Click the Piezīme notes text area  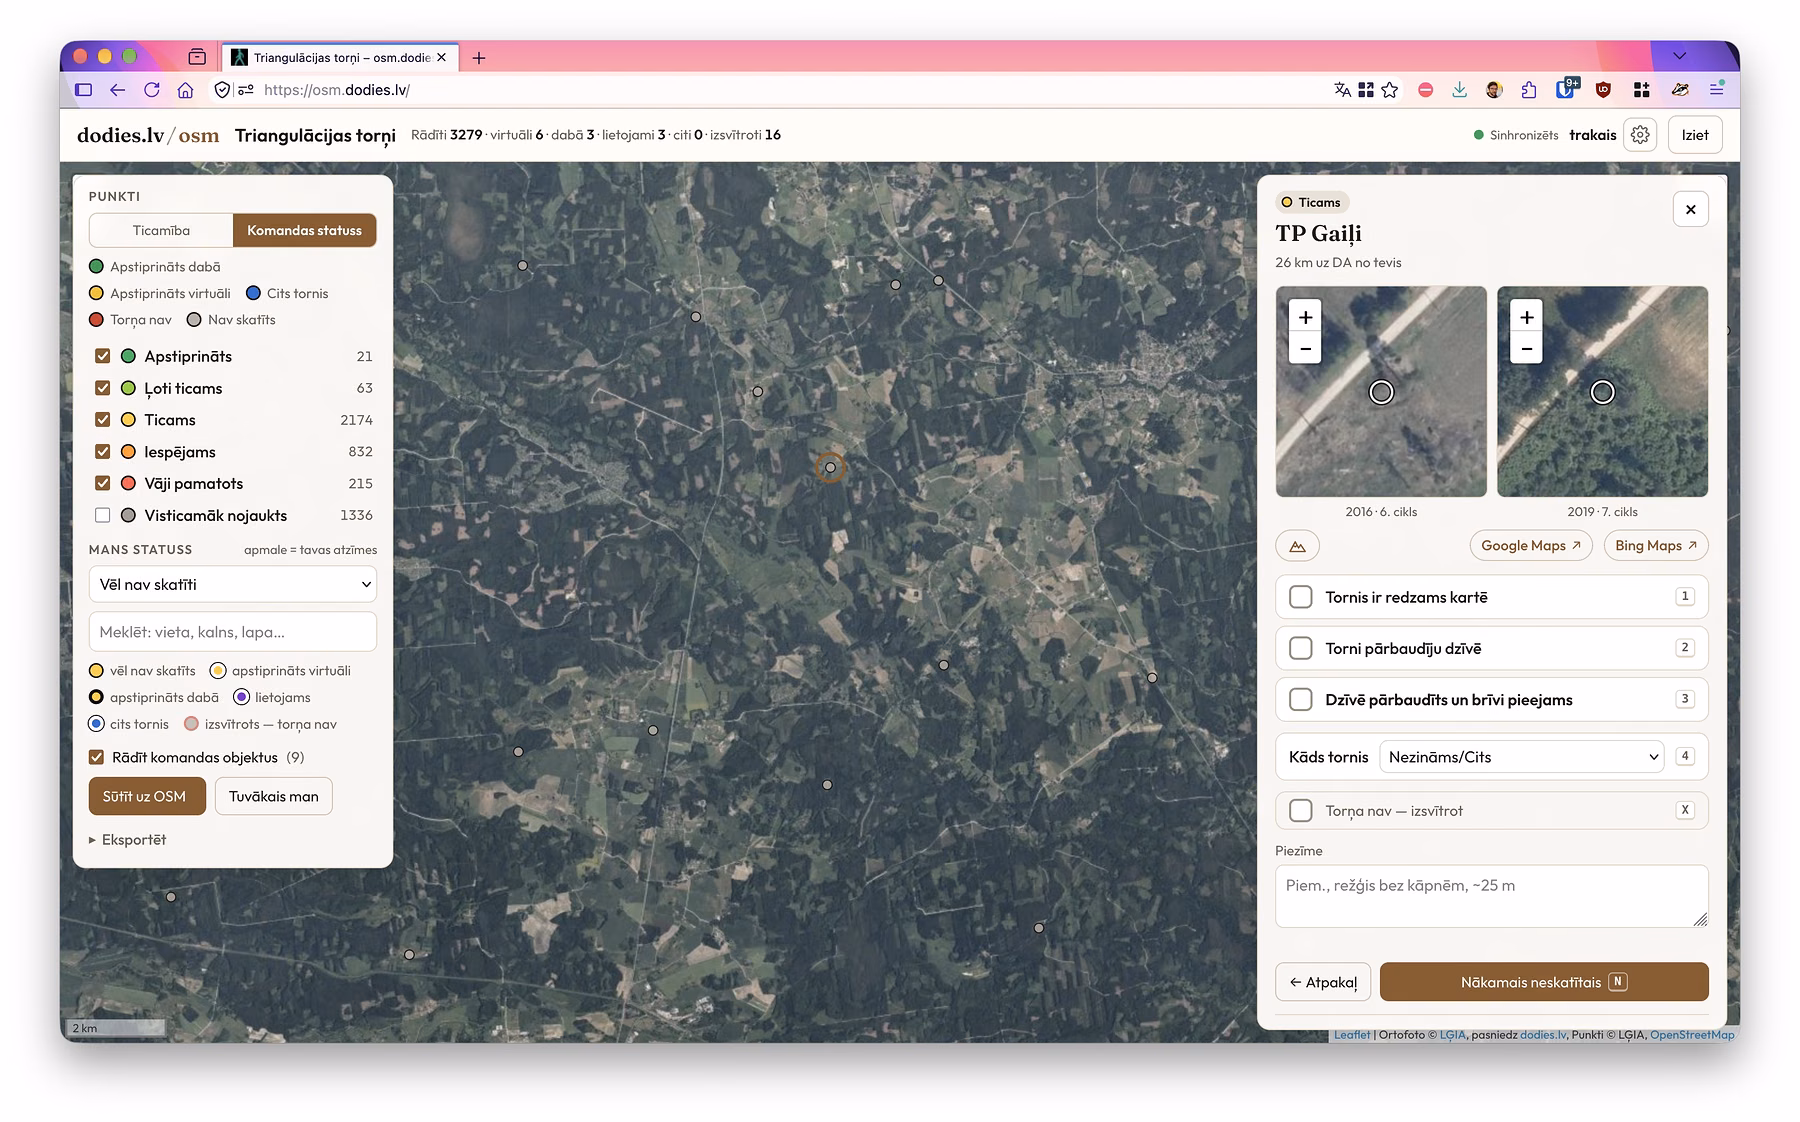[x=1491, y=896]
